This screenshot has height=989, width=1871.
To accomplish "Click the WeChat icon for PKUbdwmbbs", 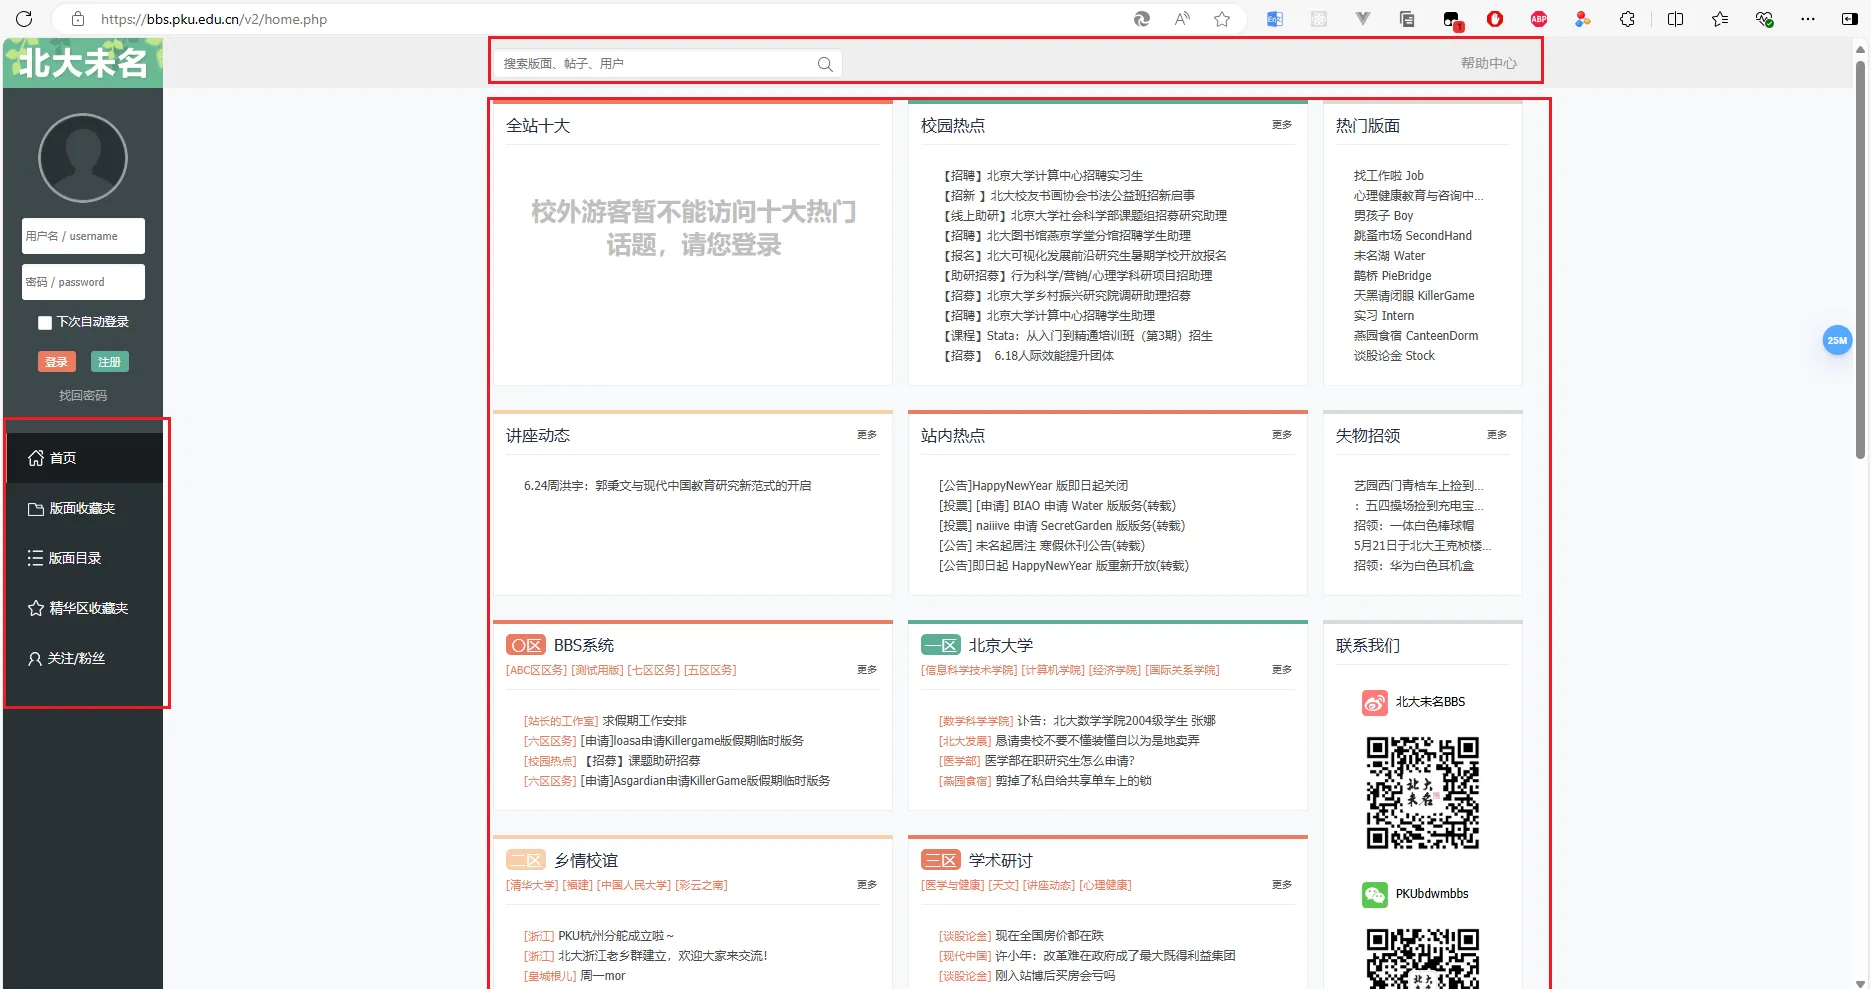I will click(x=1374, y=895).
